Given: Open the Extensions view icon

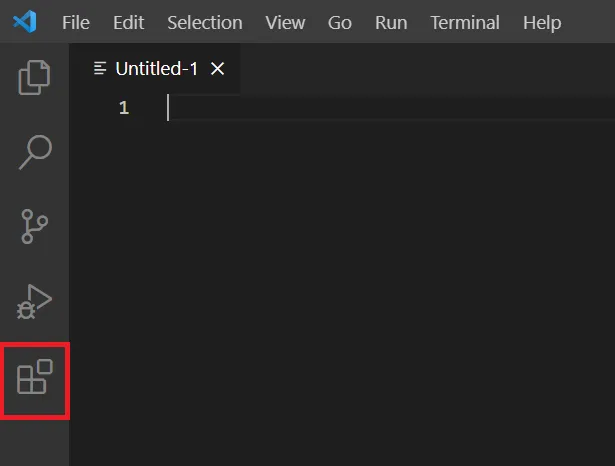Looking at the screenshot, I should click(35, 378).
